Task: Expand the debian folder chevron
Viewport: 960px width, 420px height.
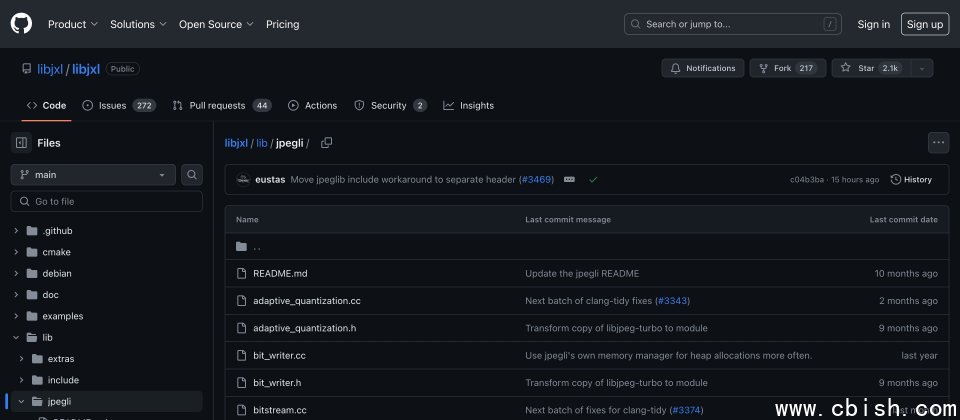Action: point(17,274)
